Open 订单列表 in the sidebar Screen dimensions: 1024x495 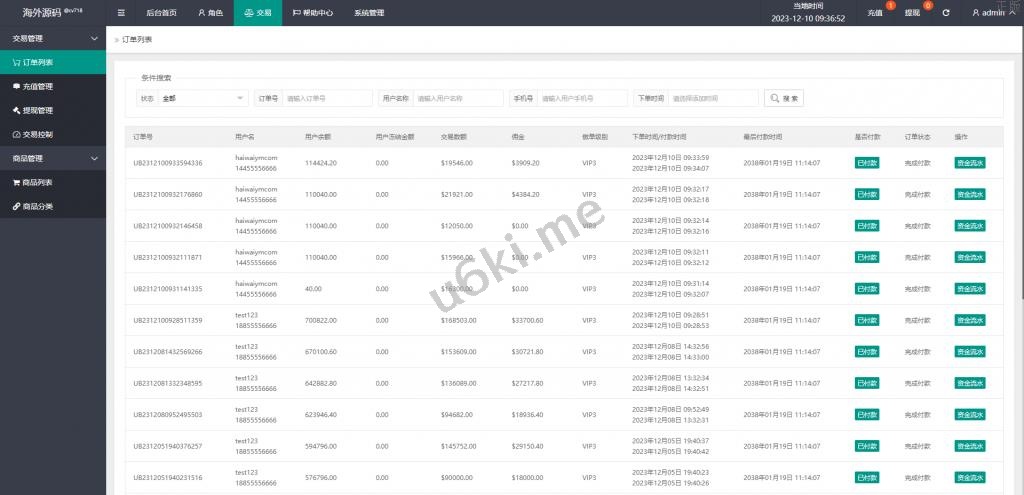pos(38,62)
